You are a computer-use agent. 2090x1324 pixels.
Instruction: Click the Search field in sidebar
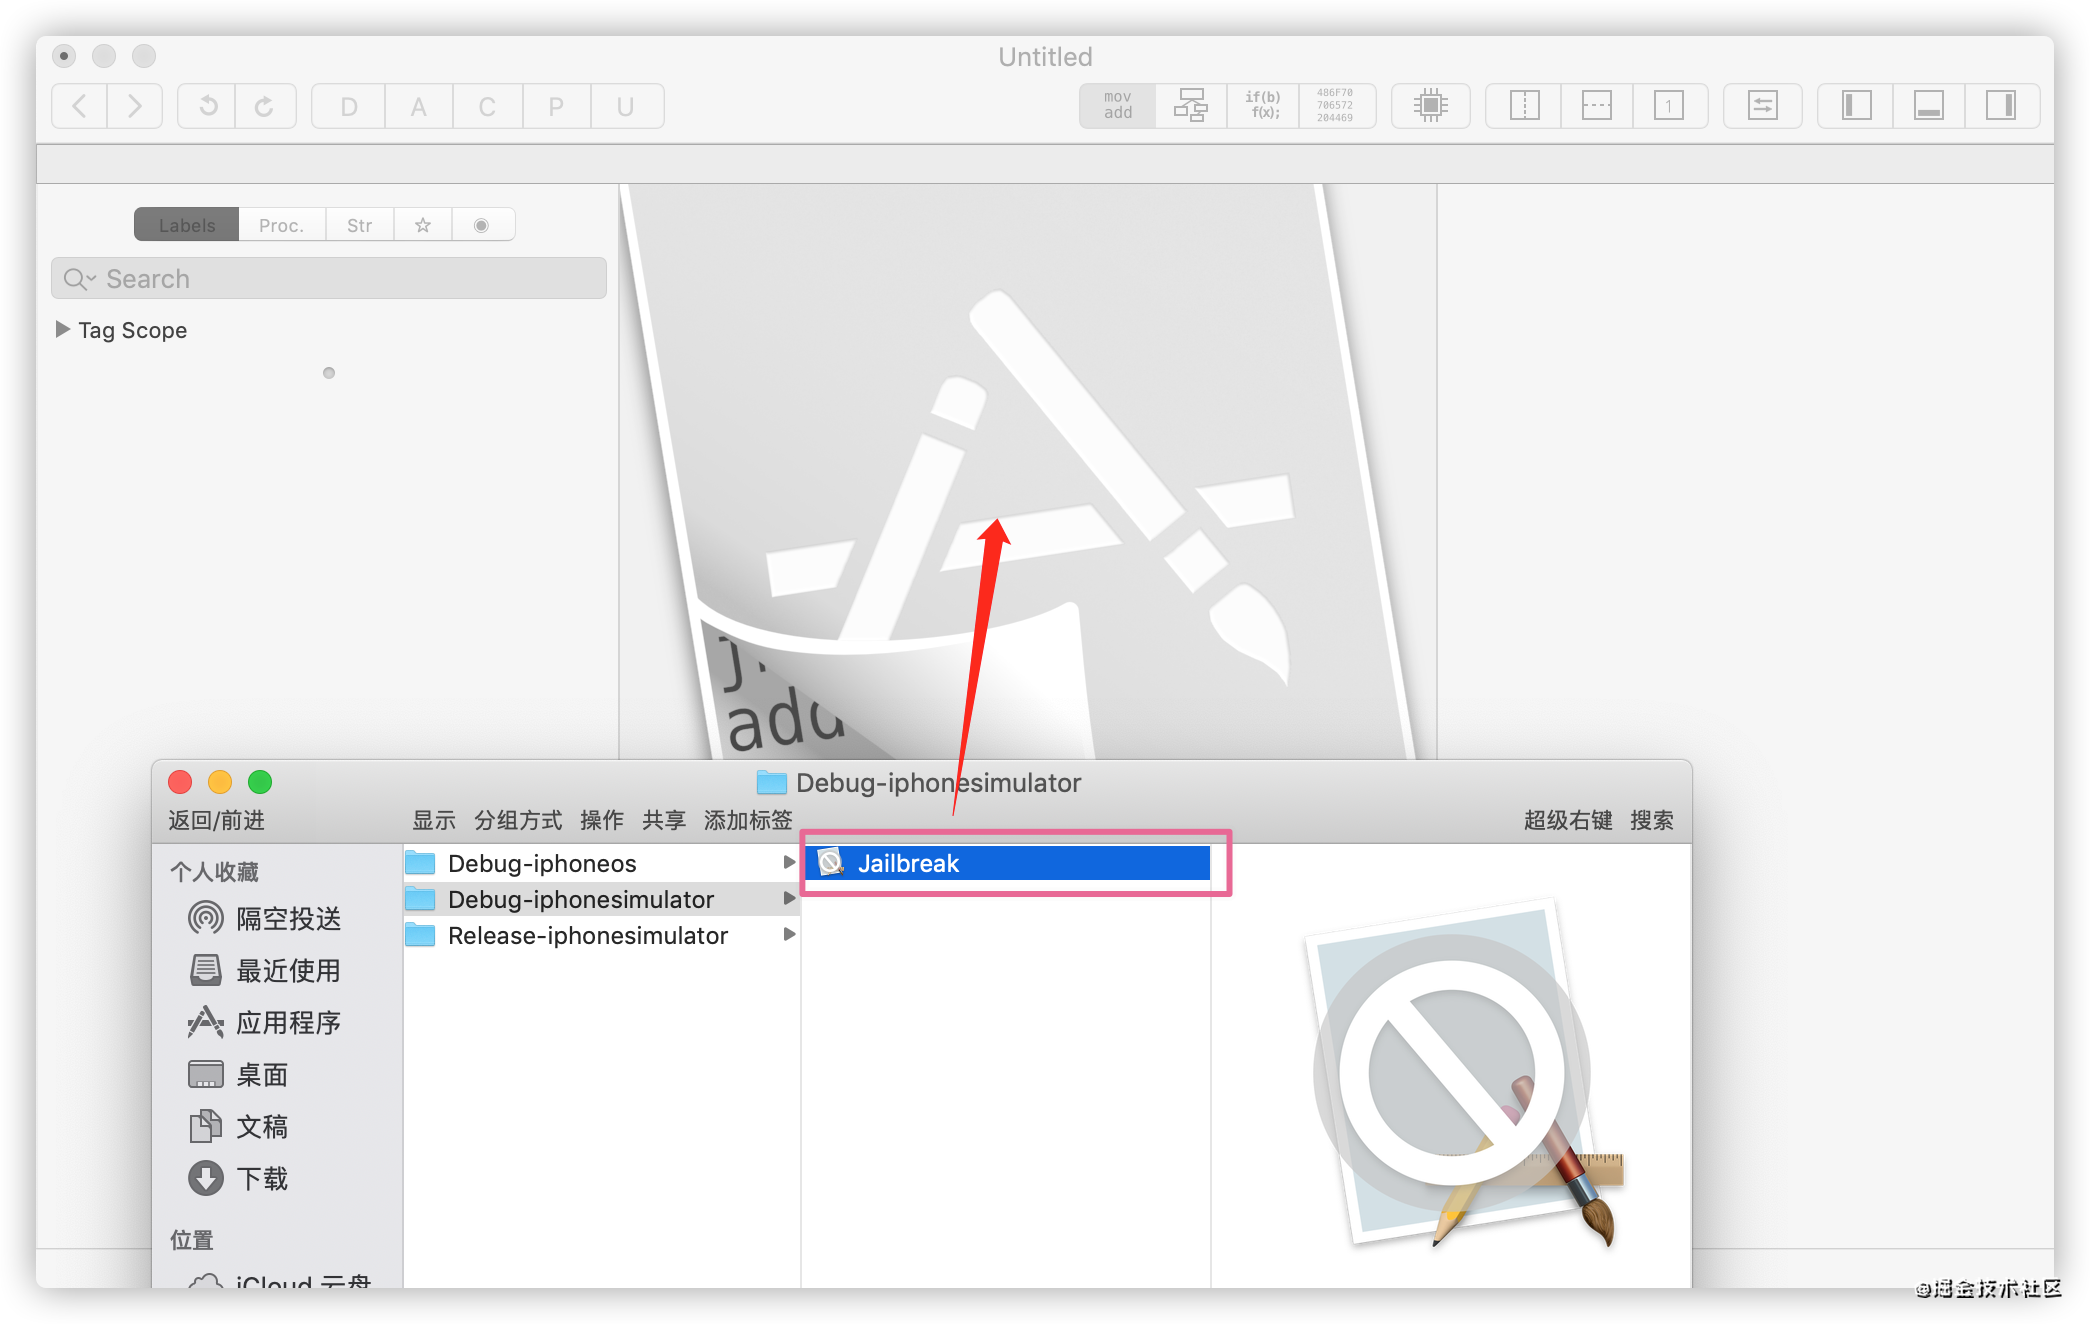click(x=330, y=279)
